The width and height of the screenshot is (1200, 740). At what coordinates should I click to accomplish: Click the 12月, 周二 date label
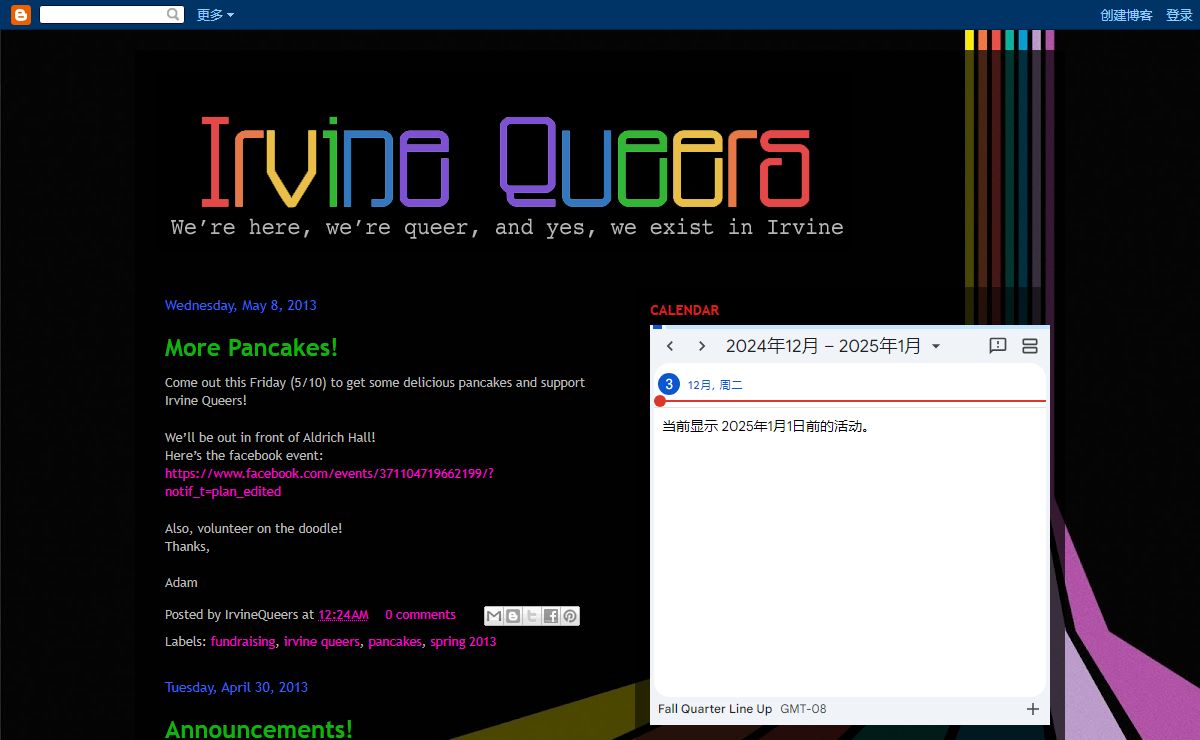[x=715, y=385]
